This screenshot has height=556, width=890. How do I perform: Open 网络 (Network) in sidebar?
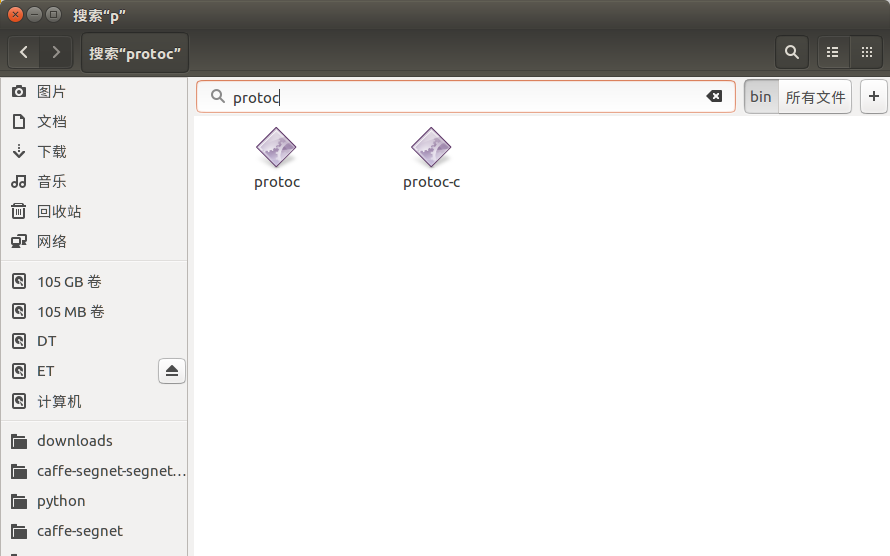coord(94,242)
